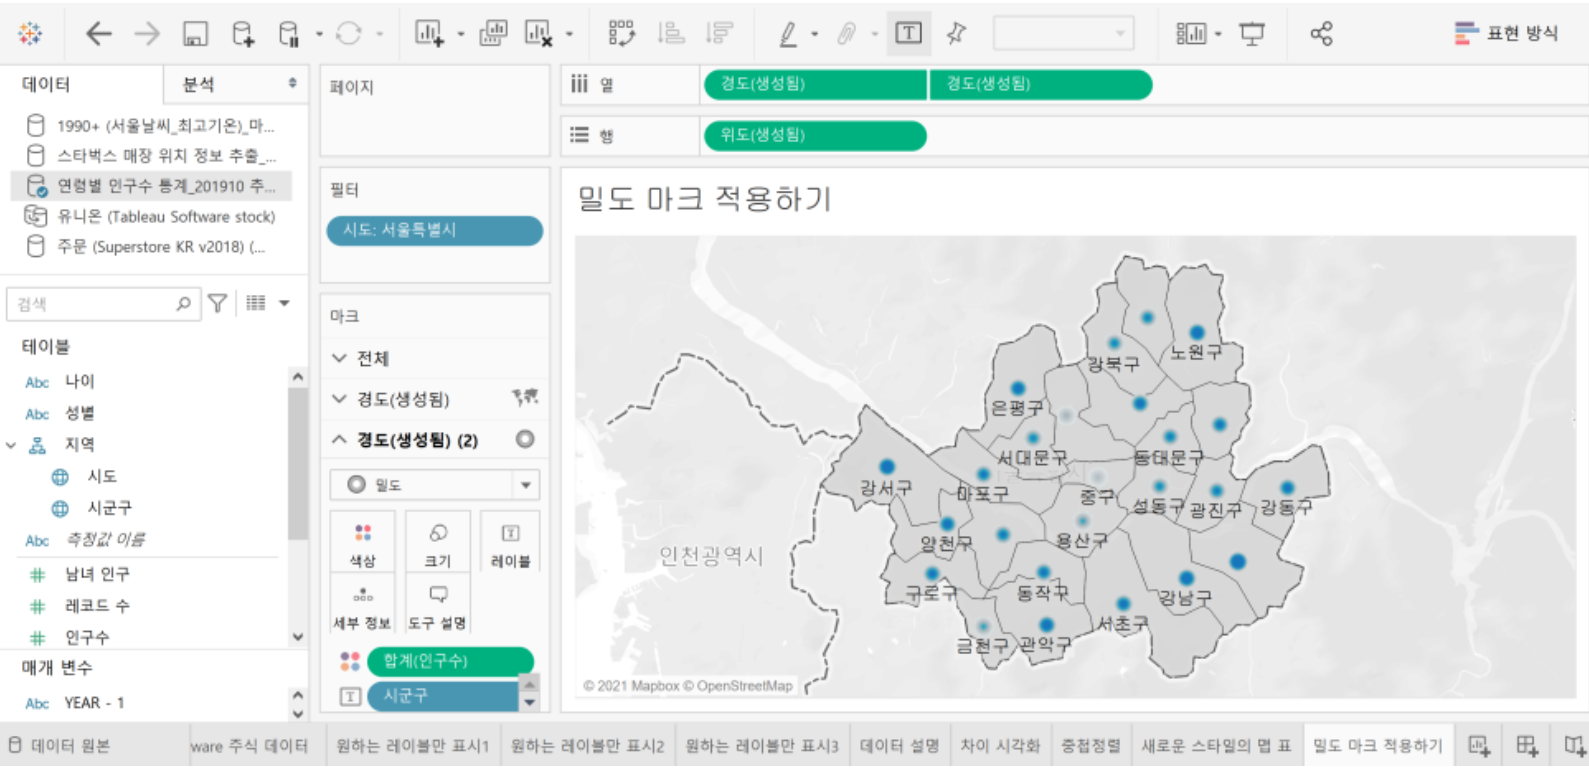The height and width of the screenshot is (768, 1589).
Task: Click the group members paperclip icon
Action: 846,34
